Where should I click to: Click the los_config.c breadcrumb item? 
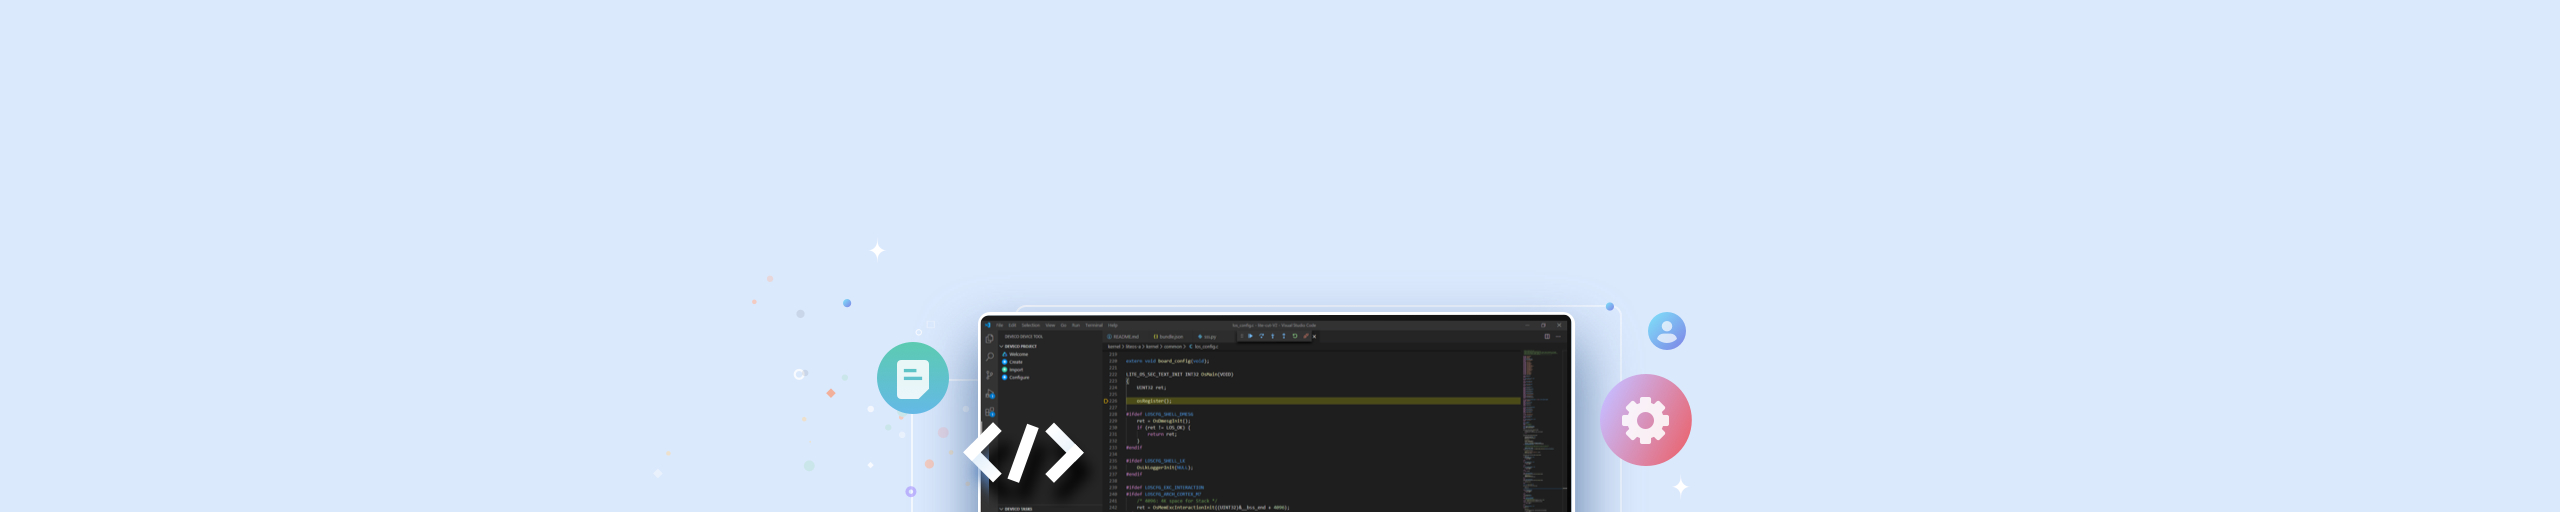pyautogui.click(x=1206, y=346)
